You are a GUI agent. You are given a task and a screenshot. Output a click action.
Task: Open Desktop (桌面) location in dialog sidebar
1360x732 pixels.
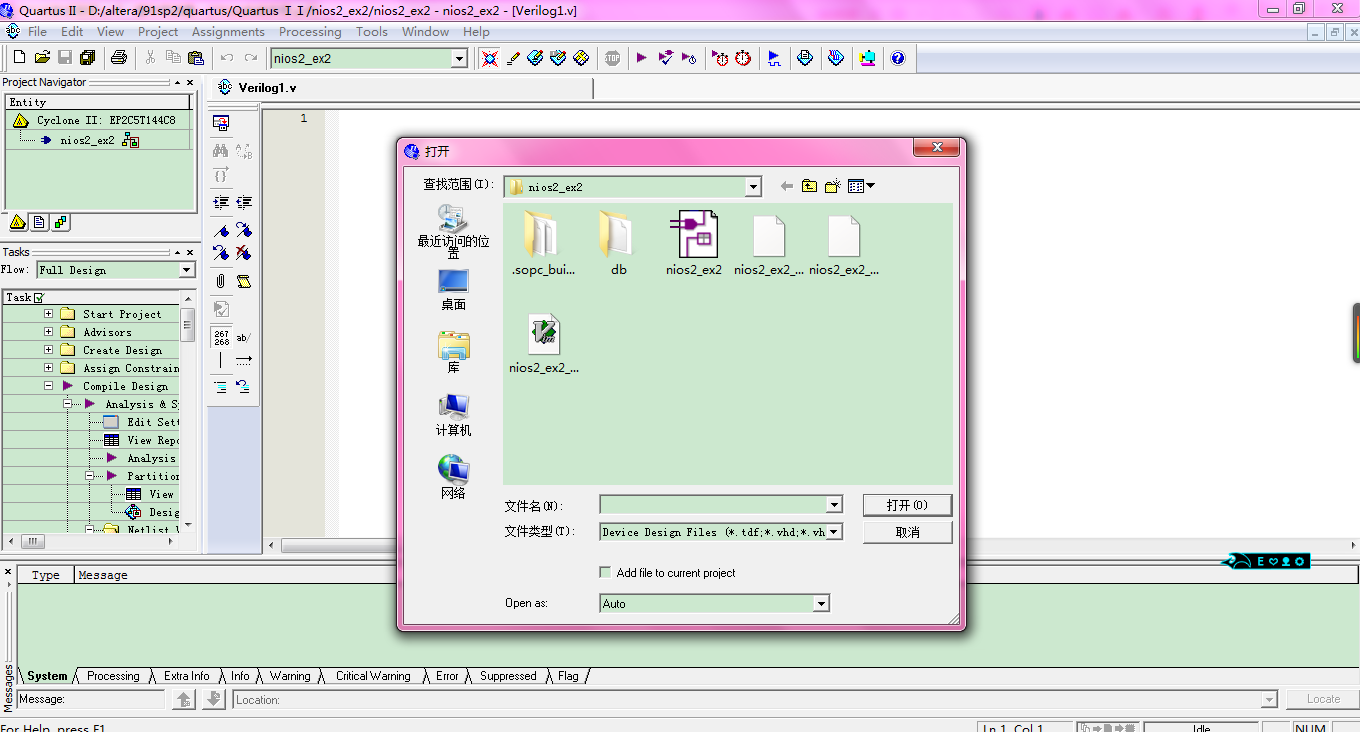click(453, 289)
